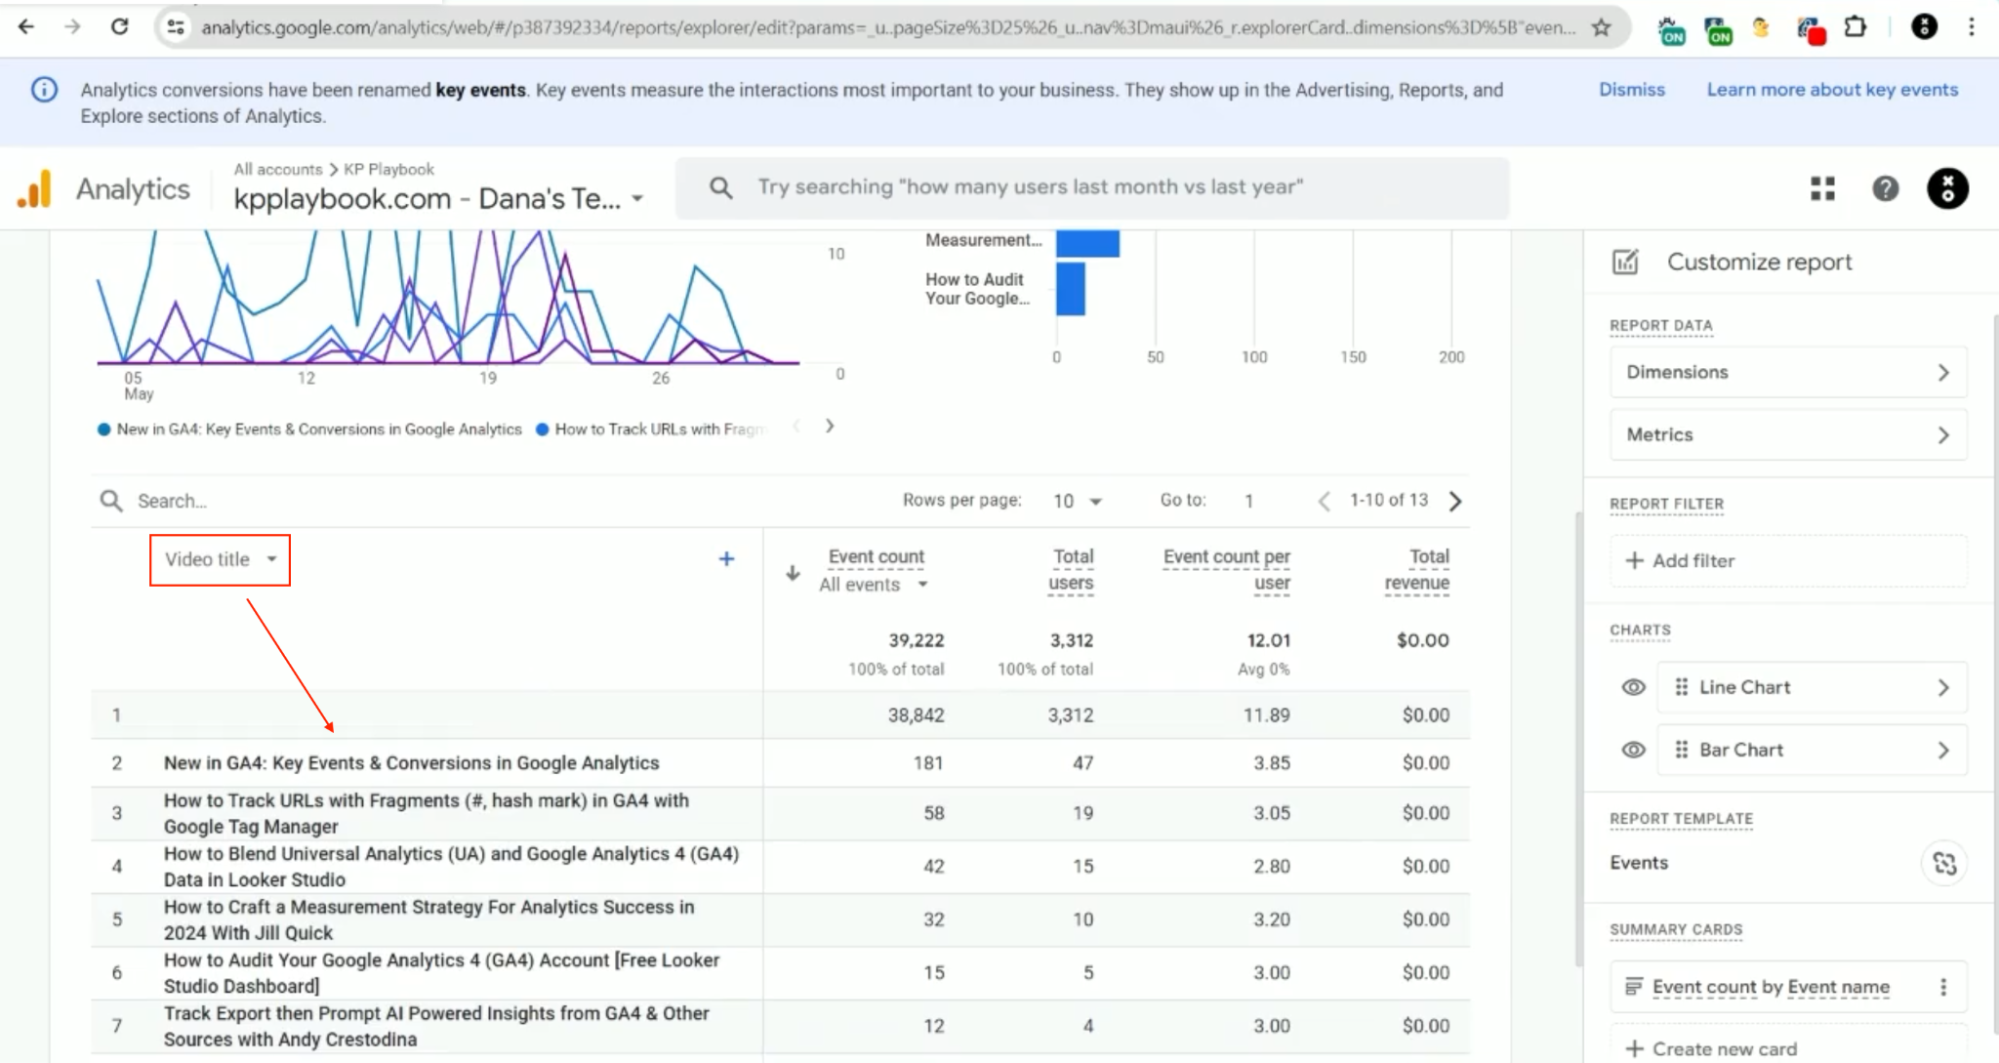Click row How to Audit Your Google Analytics 4
1999x1063 pixels.
click(780, 973)
